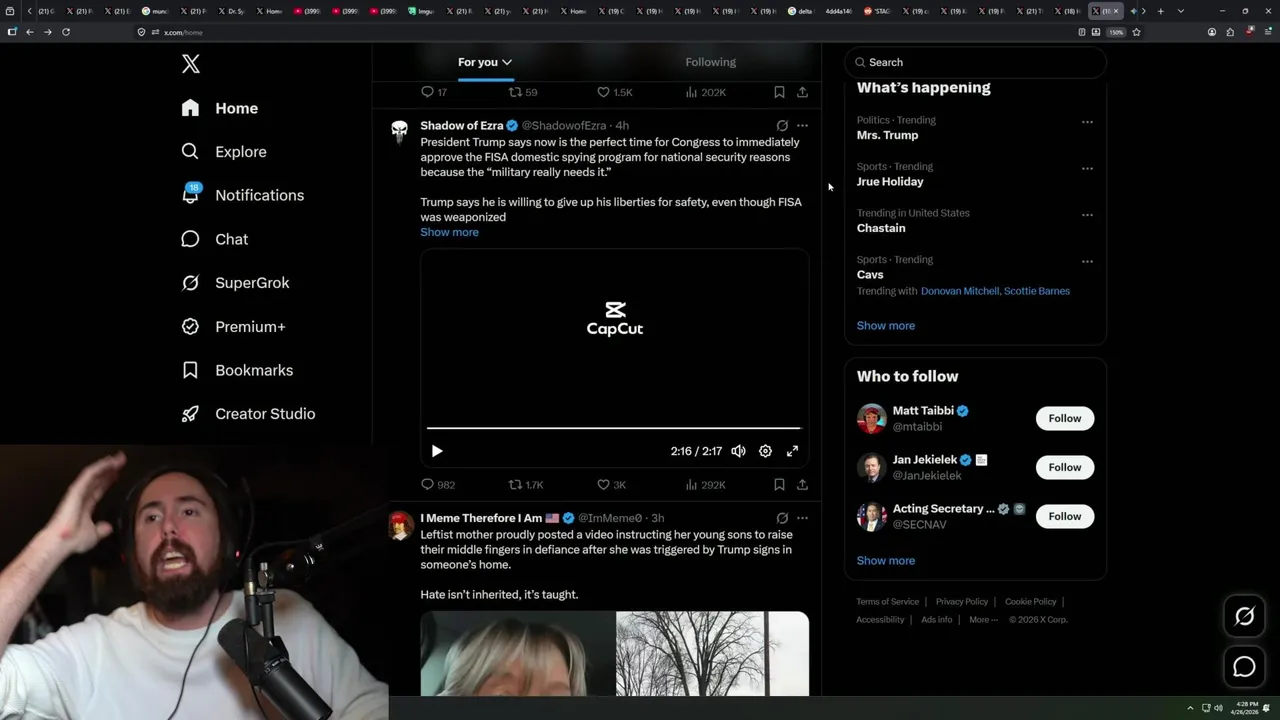Viewport: 1280px width, 720px height.
Task: Open Chat in sidebar
Action: coord(215,239)
